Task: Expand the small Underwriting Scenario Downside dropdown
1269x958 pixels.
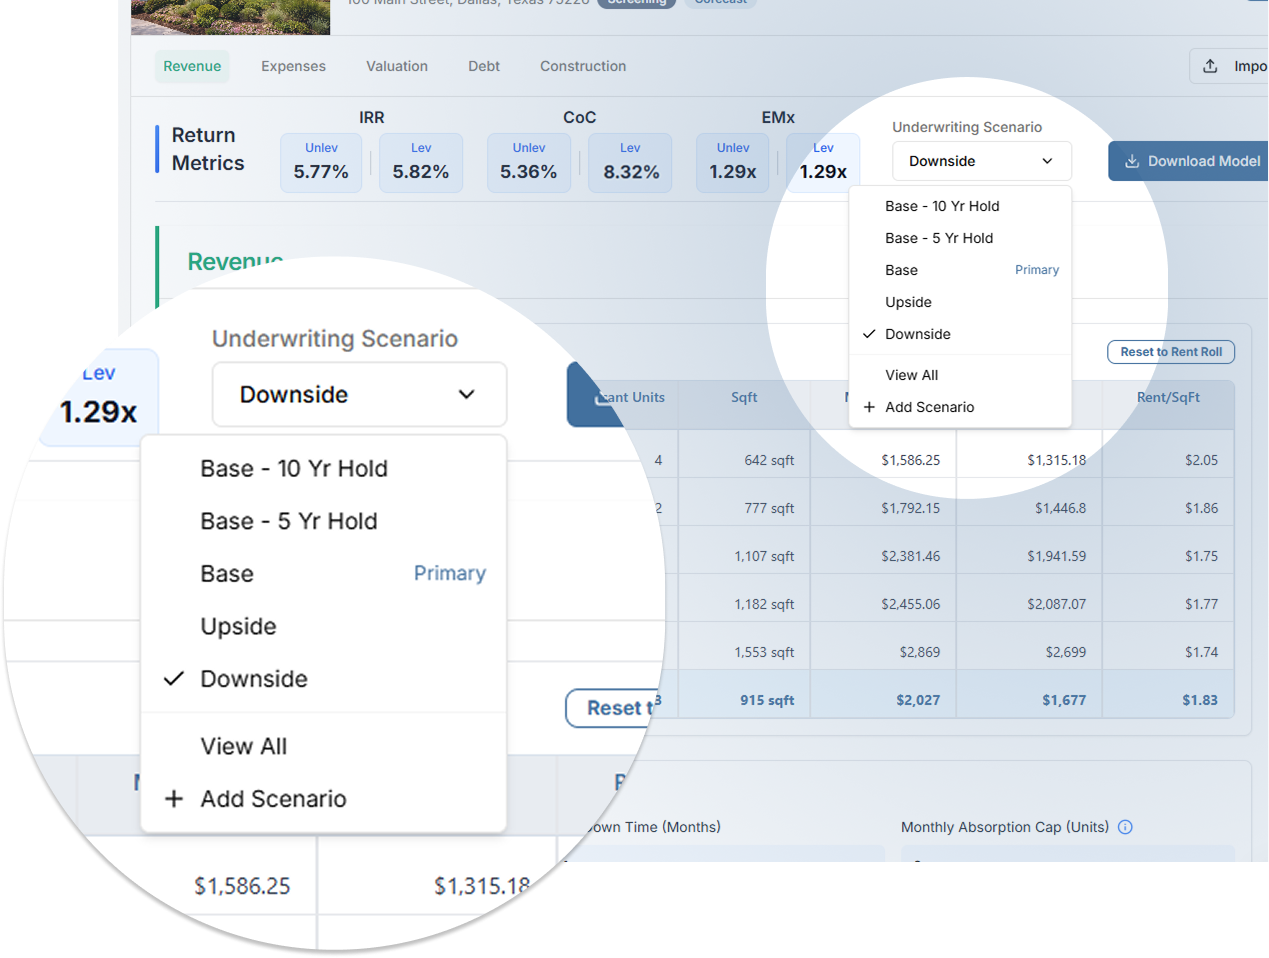Action: point(981,161)
